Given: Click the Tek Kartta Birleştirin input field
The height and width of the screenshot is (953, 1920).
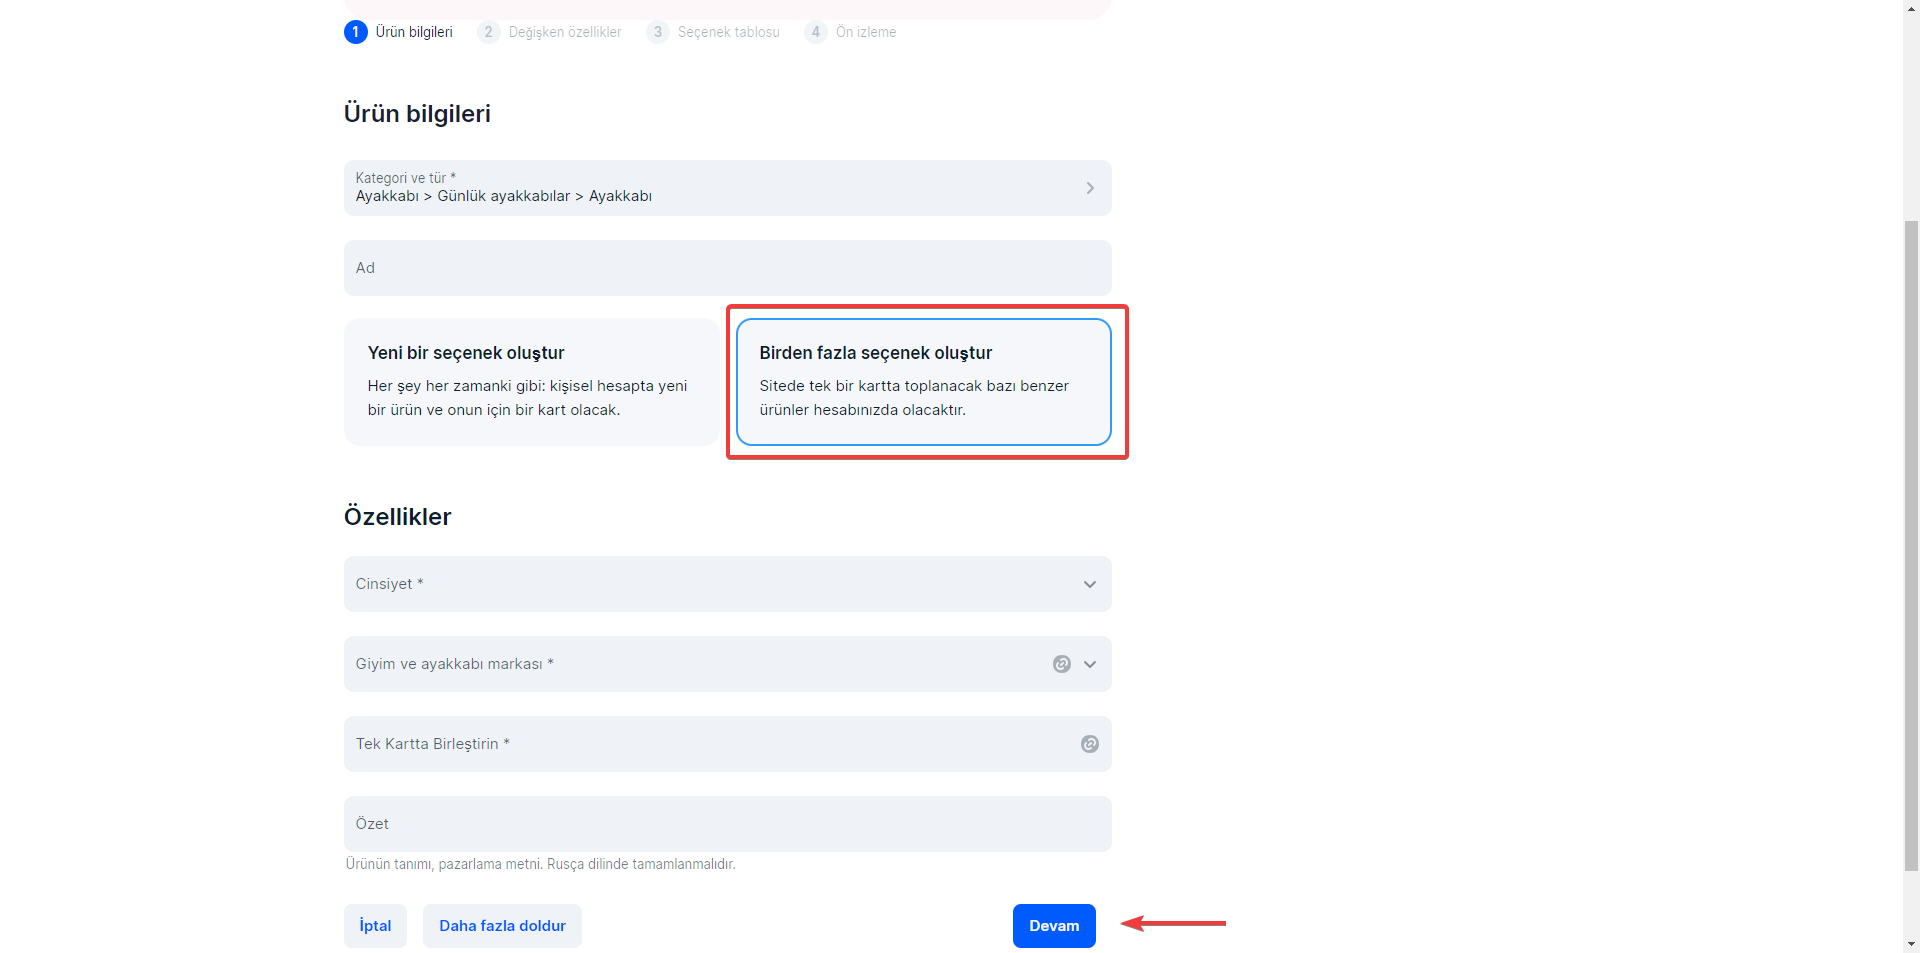Looking at the screenshot, I should coord(727,744).
